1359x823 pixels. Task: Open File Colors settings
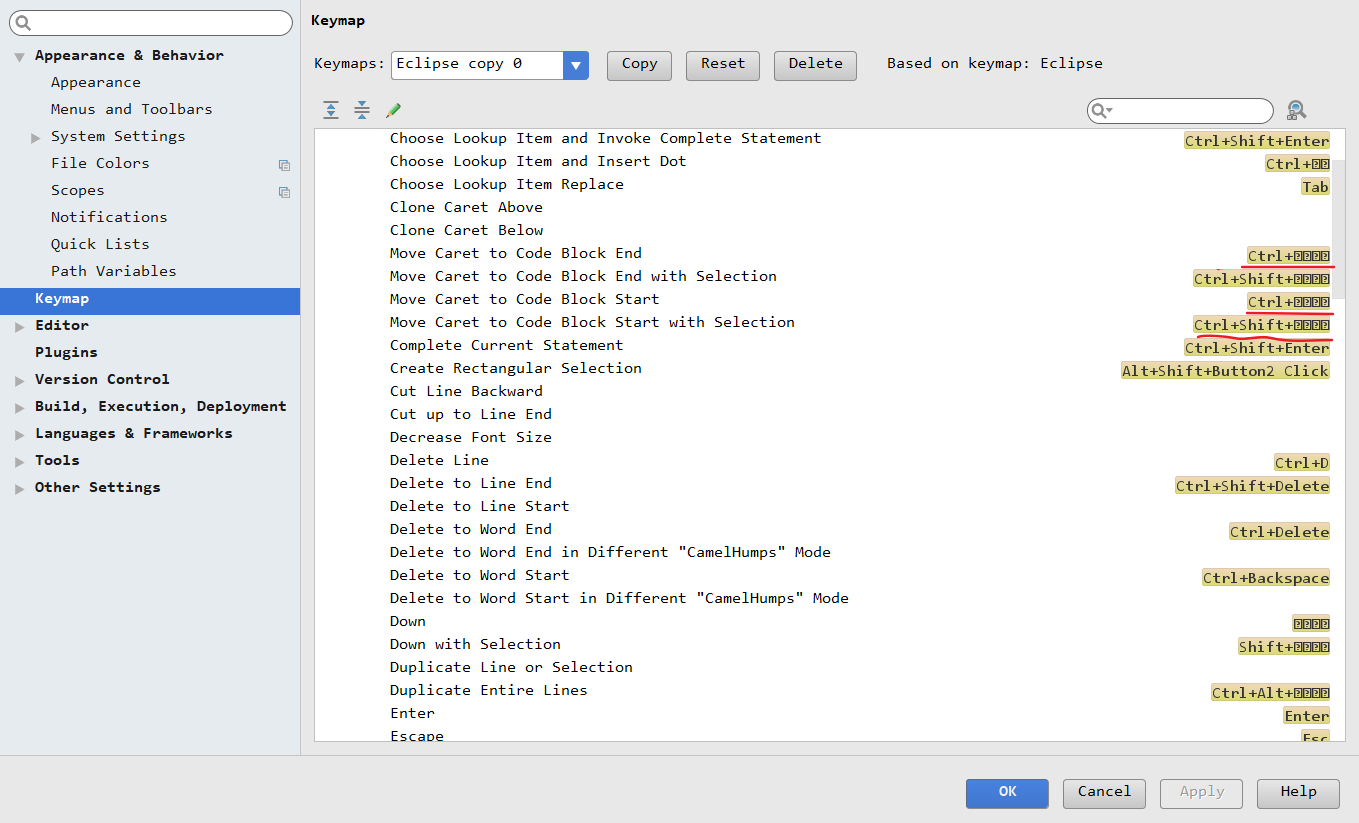coord(100,164)
